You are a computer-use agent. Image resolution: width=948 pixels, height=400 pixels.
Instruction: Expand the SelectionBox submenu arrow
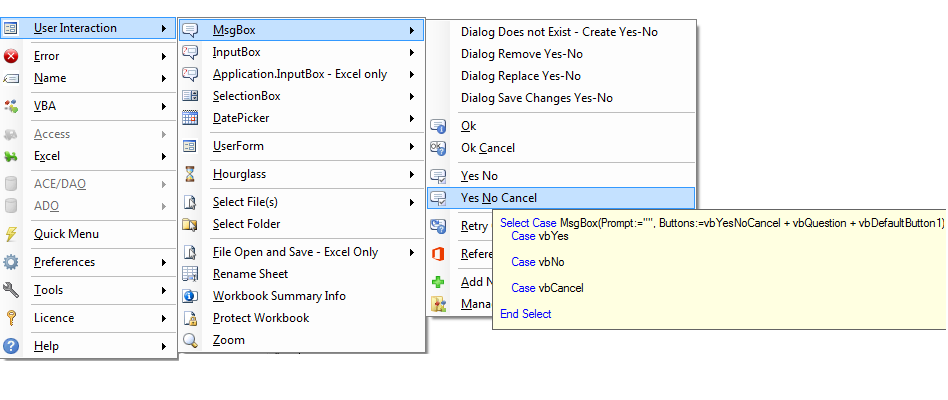coord(412,96)
